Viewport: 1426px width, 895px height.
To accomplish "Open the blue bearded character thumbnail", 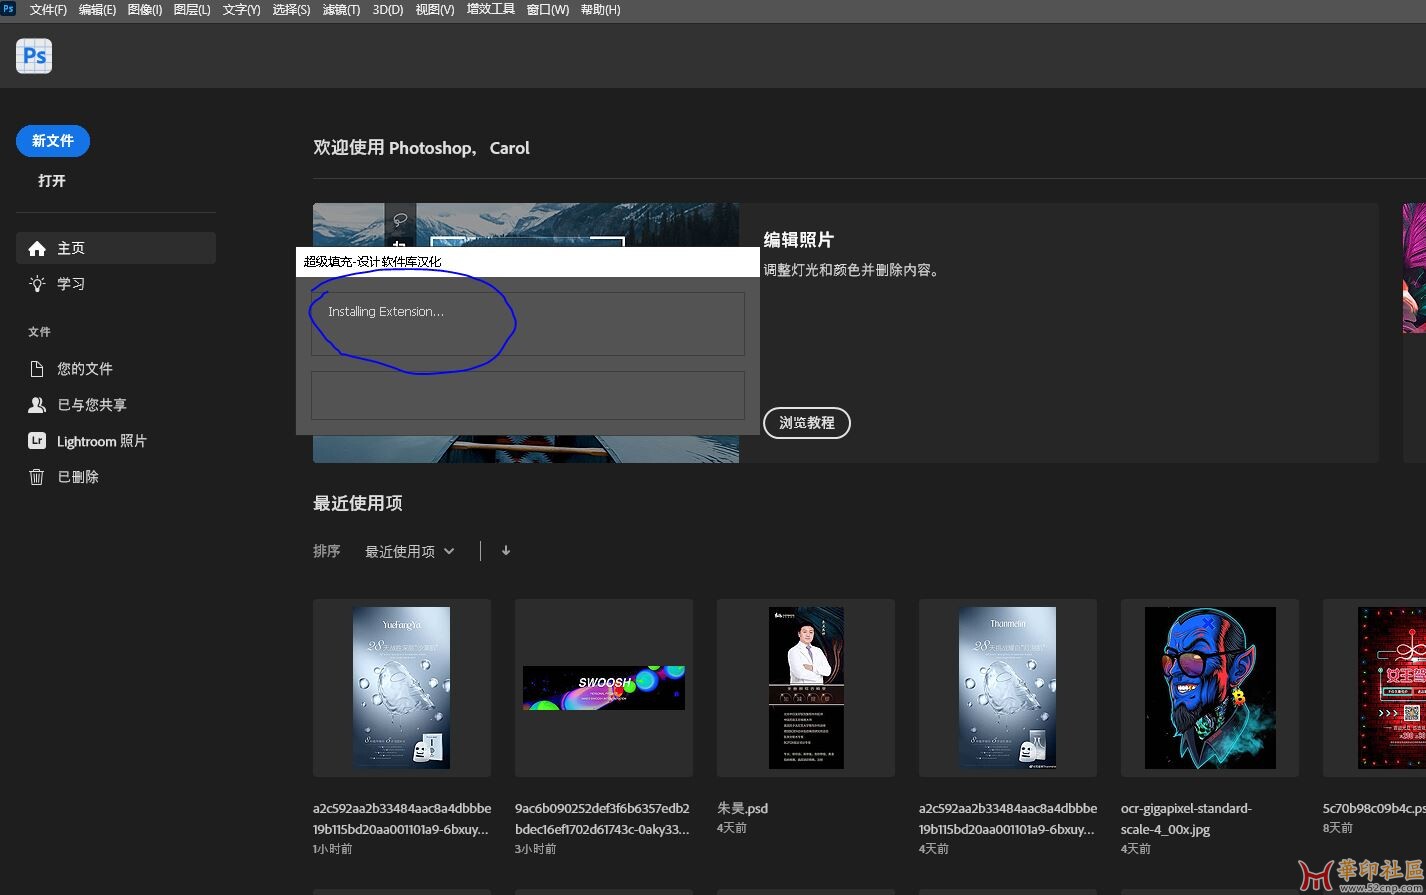I will pyautogui.click(x=1210, y=688).
